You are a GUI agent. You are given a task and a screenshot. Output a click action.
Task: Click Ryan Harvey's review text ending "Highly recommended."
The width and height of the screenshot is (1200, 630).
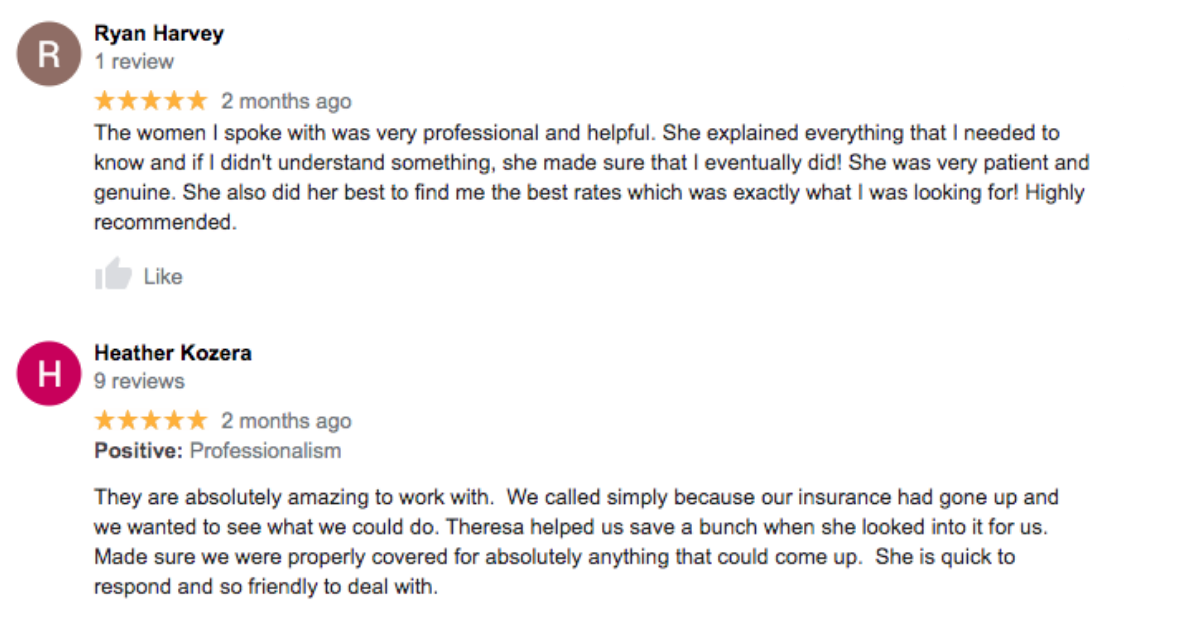590,178
